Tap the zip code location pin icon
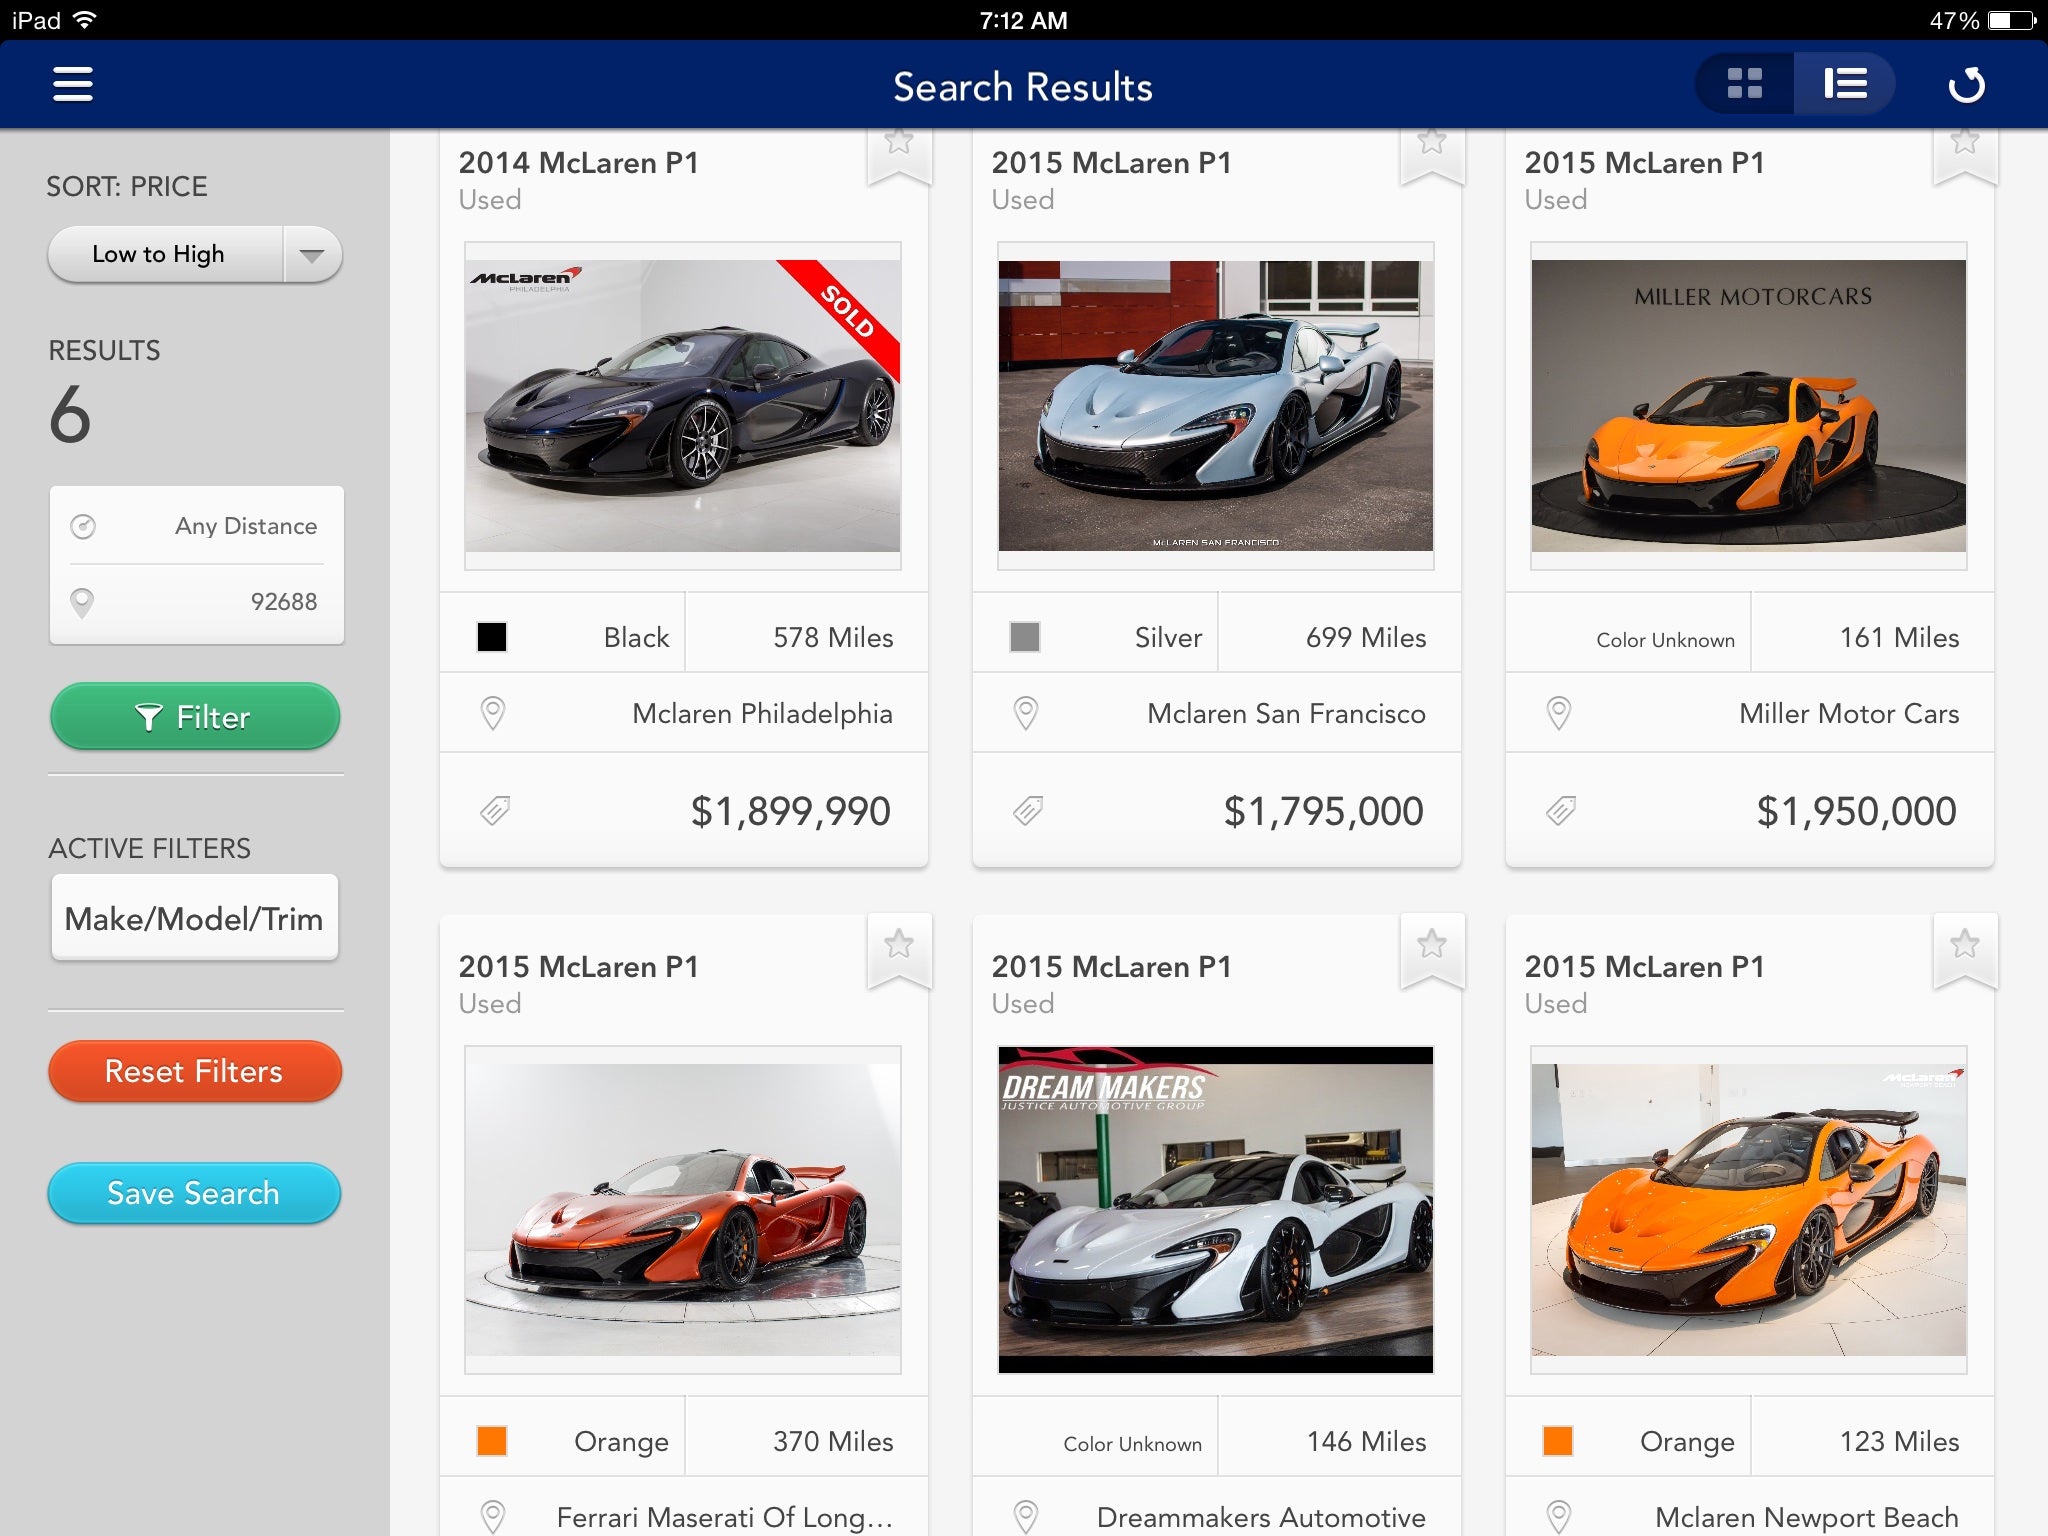 click(x=82, y=602)
